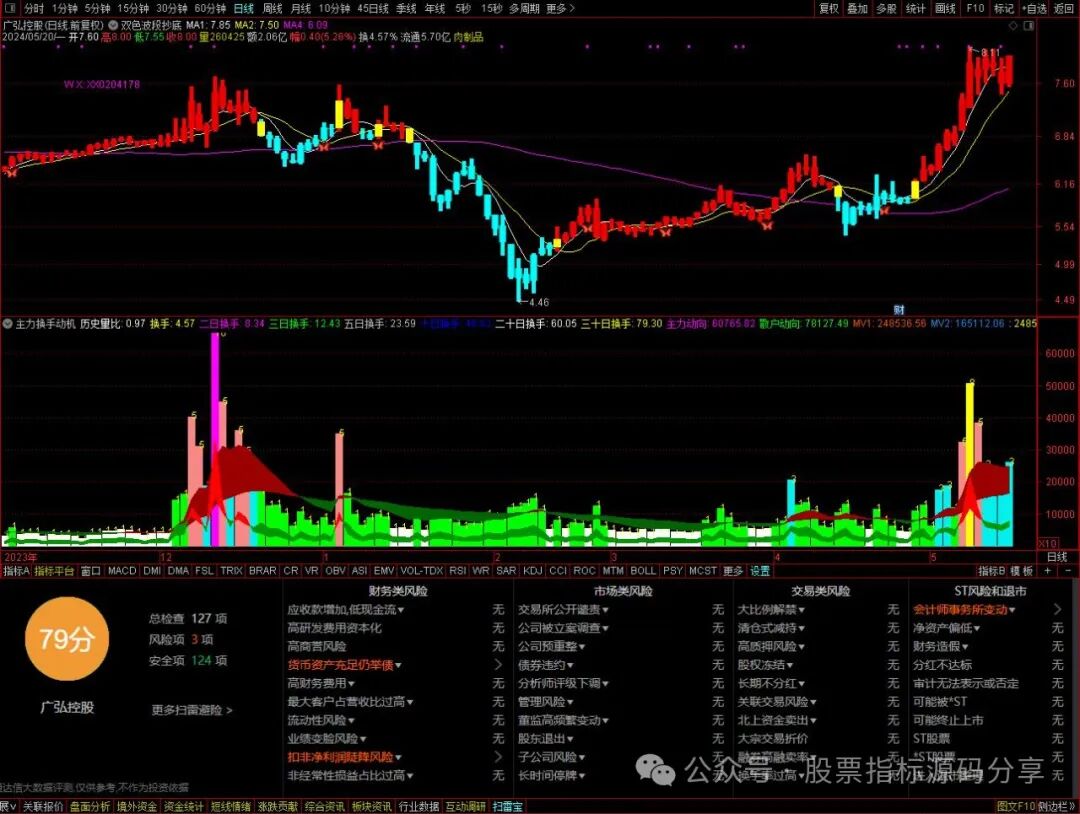
Task: Click the round icon before 主力换手动机
Action: coord(8,323)
